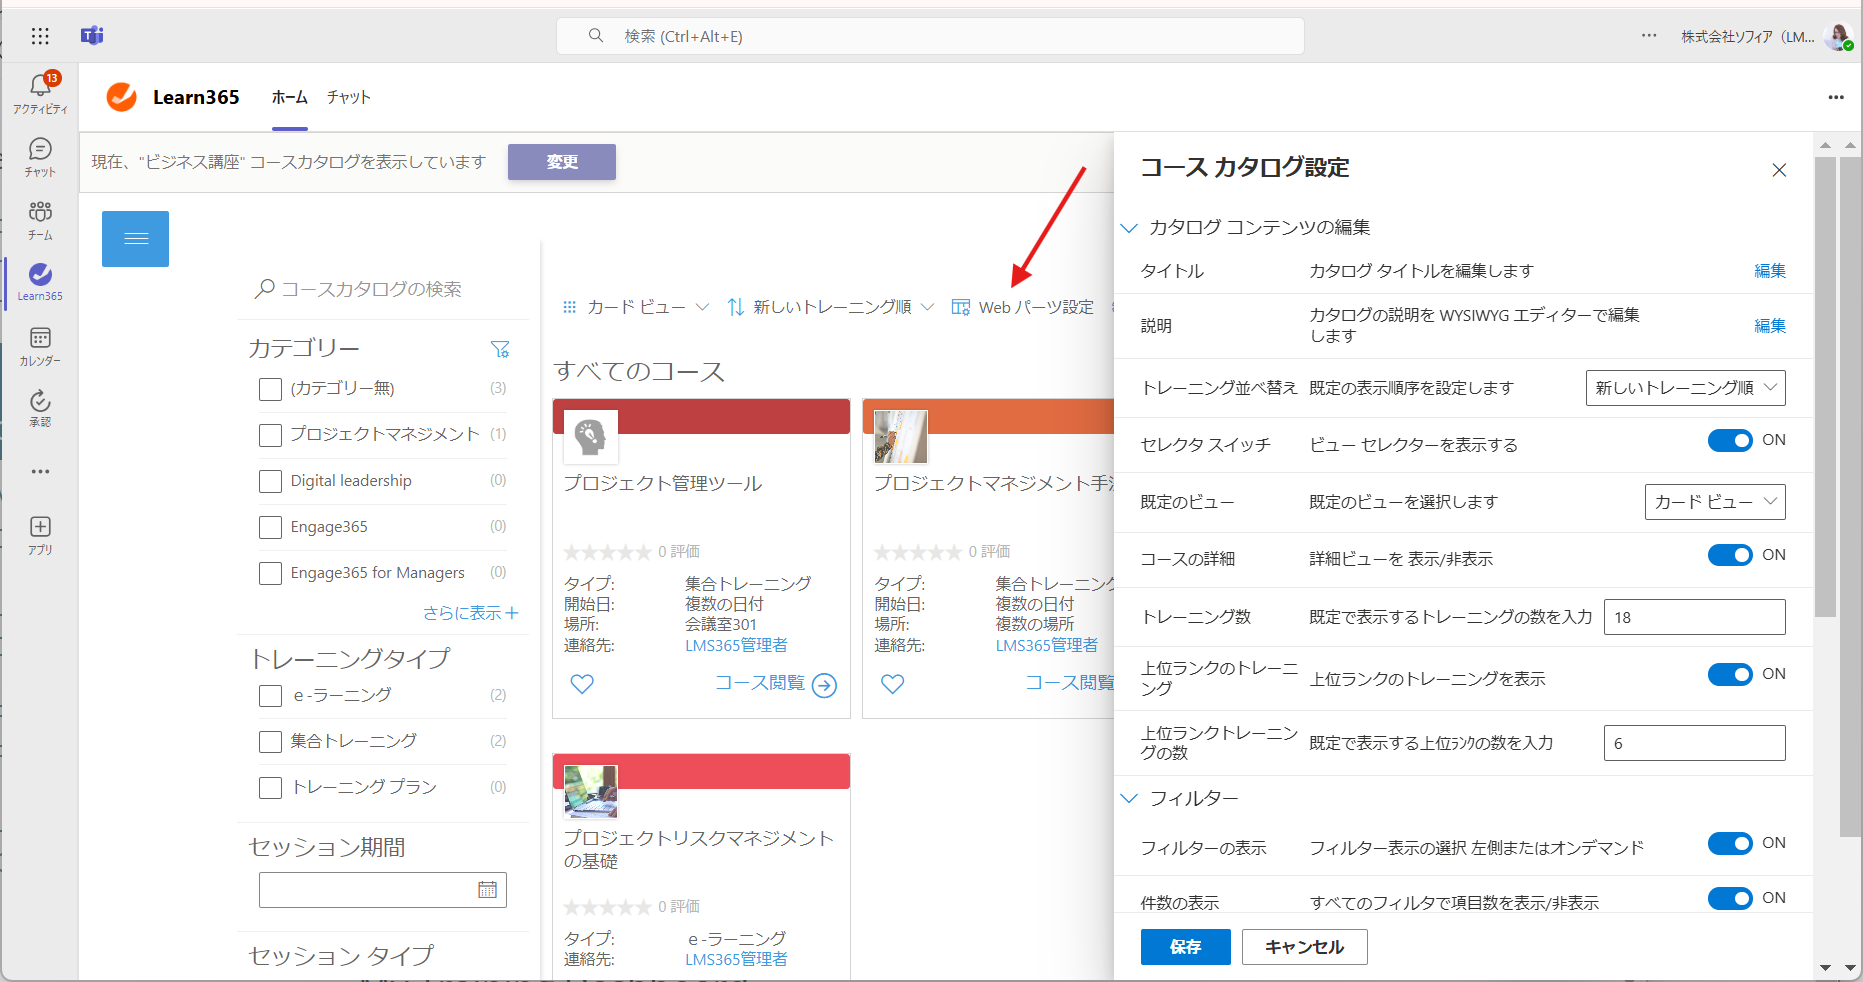Select the Learn365 sidebar app
The height and width of the screenshot is (982, 1863).
pos(40,282)
